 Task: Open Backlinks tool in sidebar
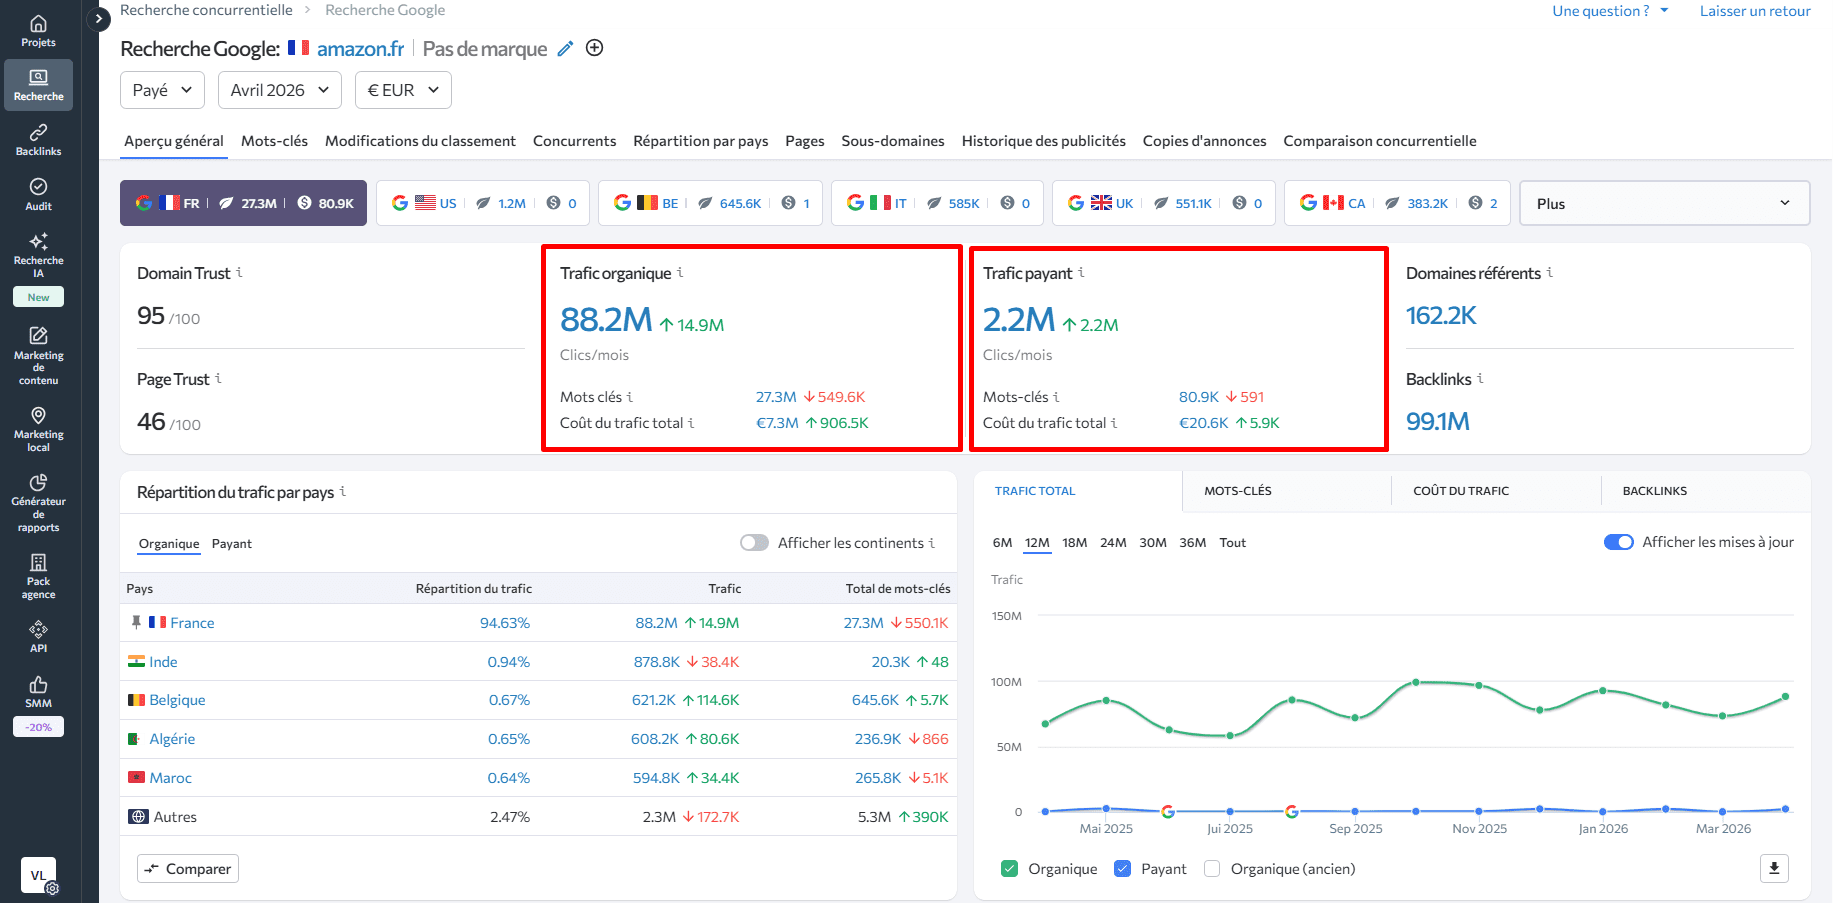coord(38,140)
